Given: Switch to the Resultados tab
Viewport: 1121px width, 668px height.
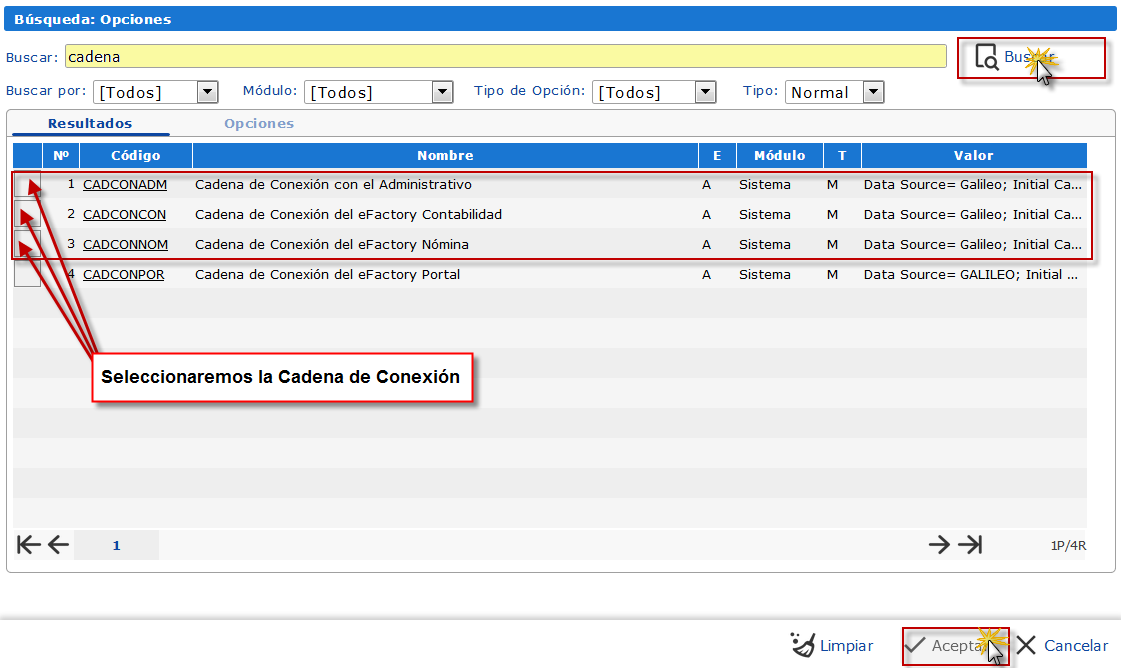Looking at the screenshot, I should tap(90, 123).
